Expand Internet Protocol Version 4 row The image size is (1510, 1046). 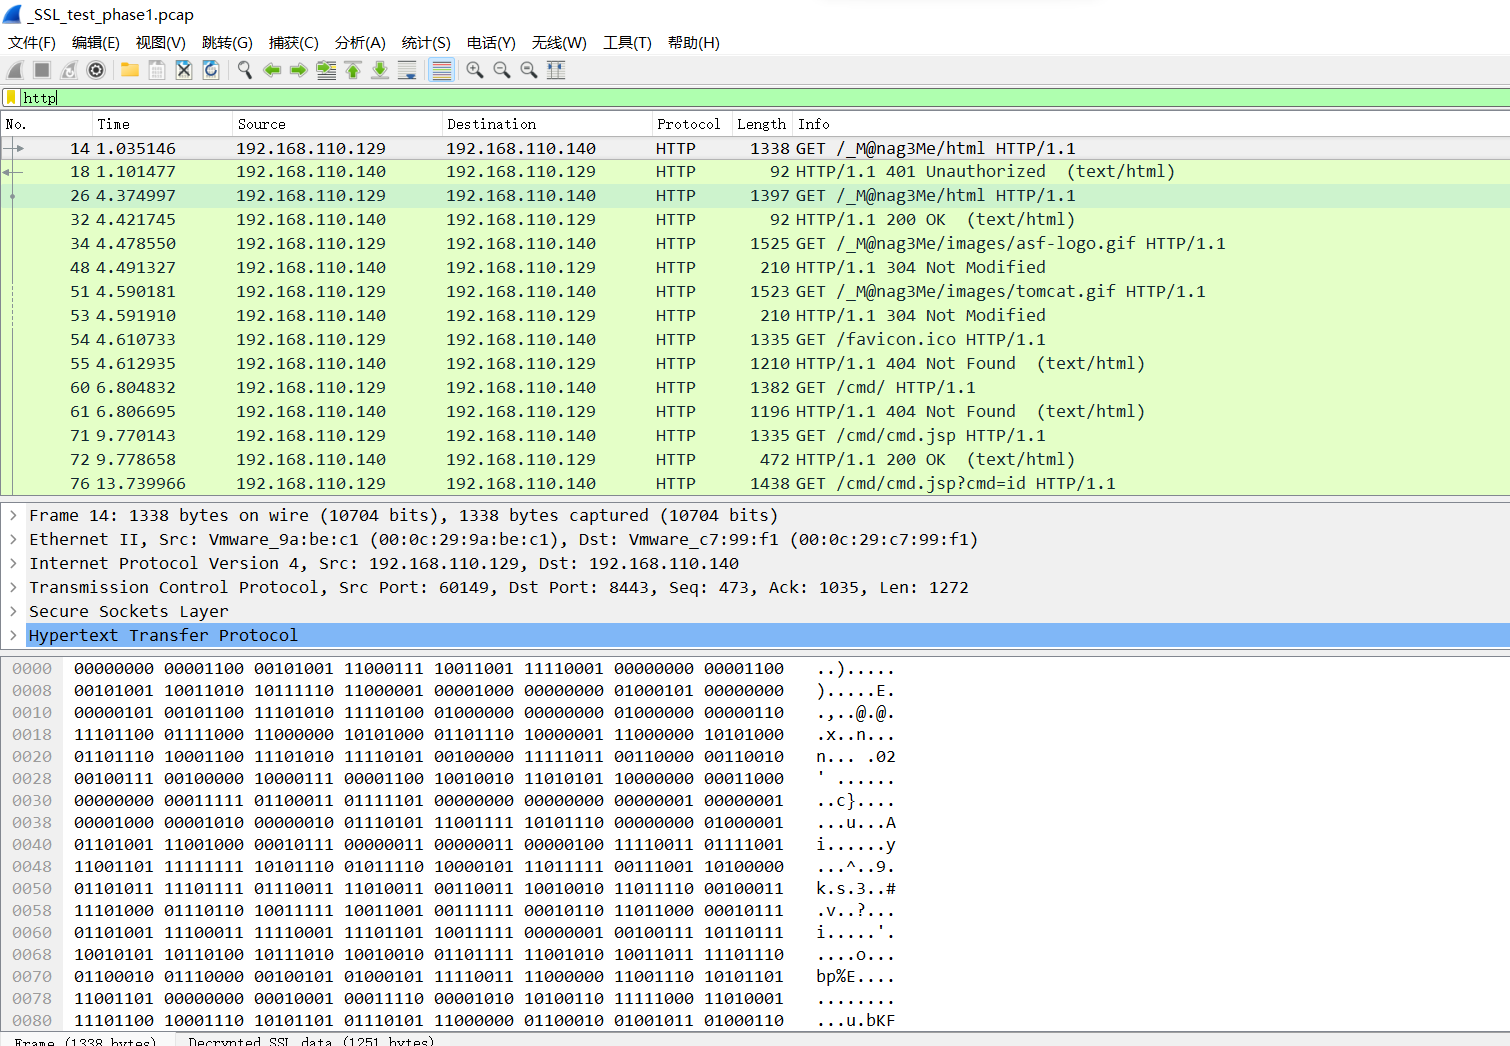tap(13, 564)
